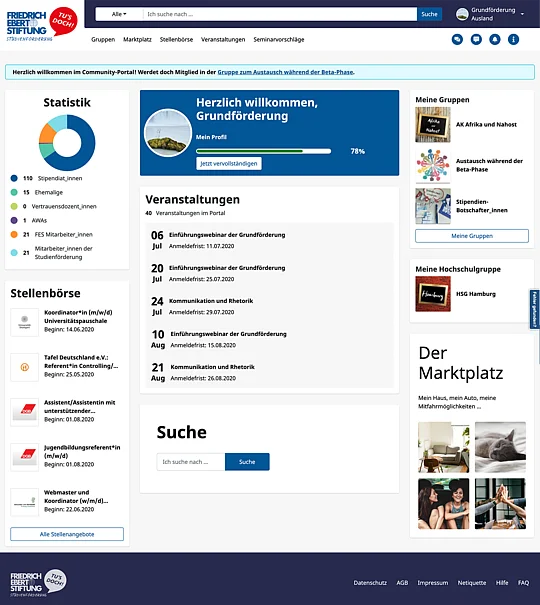This screenshot has height=605, width=540.
Task: Open the Tafel Deutschland e.V. job title
Action: [x=81, y=362]
